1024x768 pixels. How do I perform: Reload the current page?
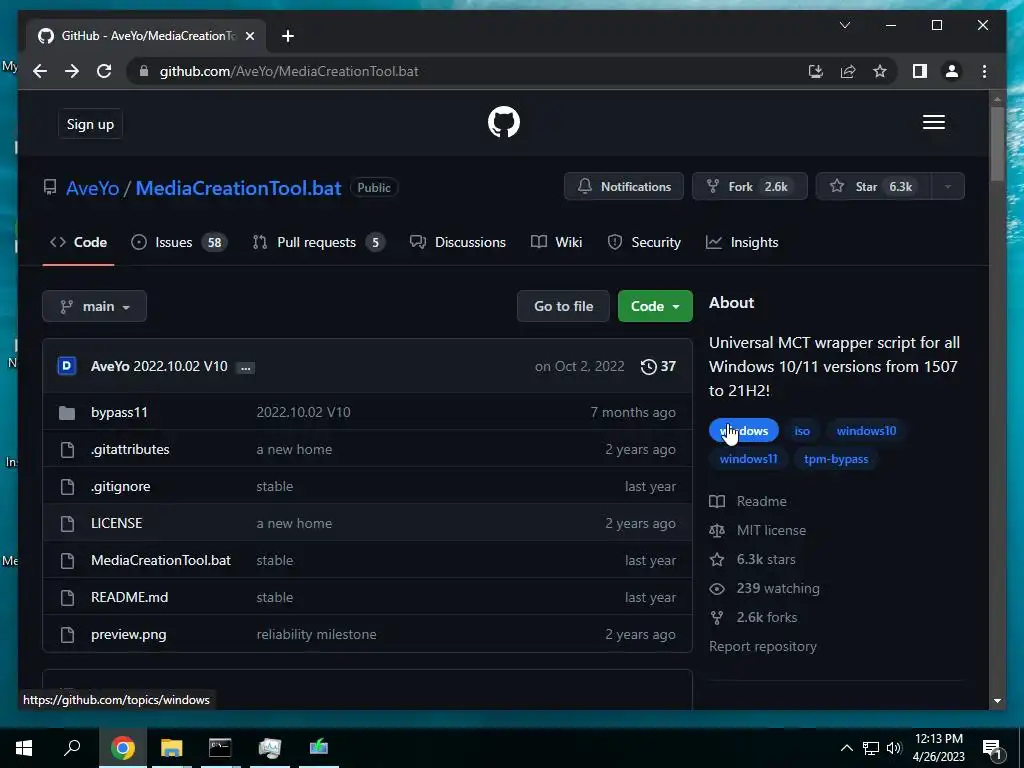click(104, 71)
